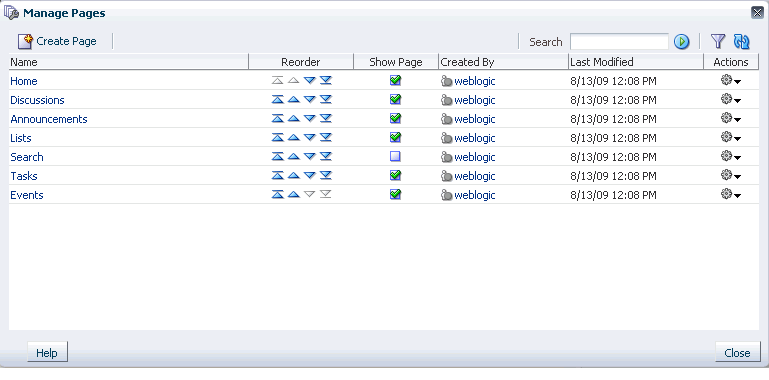Screen dimensions: 769x380
Task: Move Discussions page up one position
Action: click(x=293, y=100)
